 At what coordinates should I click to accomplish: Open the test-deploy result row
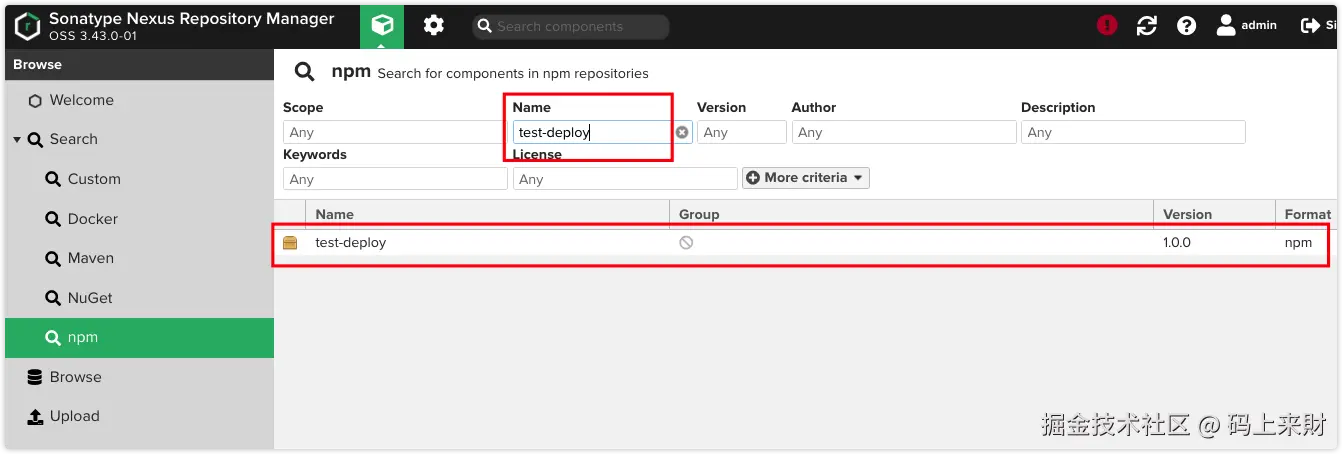click(x=807, y=243)
